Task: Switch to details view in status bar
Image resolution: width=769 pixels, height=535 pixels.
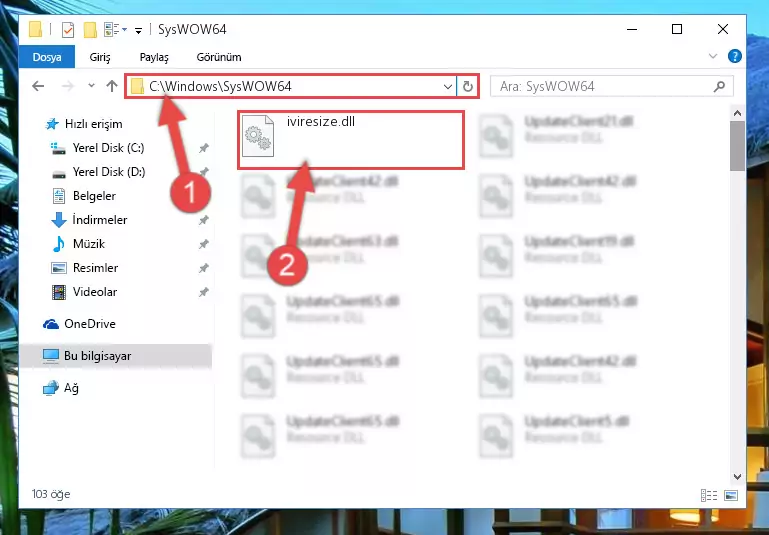Action: click(x=709, y=495)
